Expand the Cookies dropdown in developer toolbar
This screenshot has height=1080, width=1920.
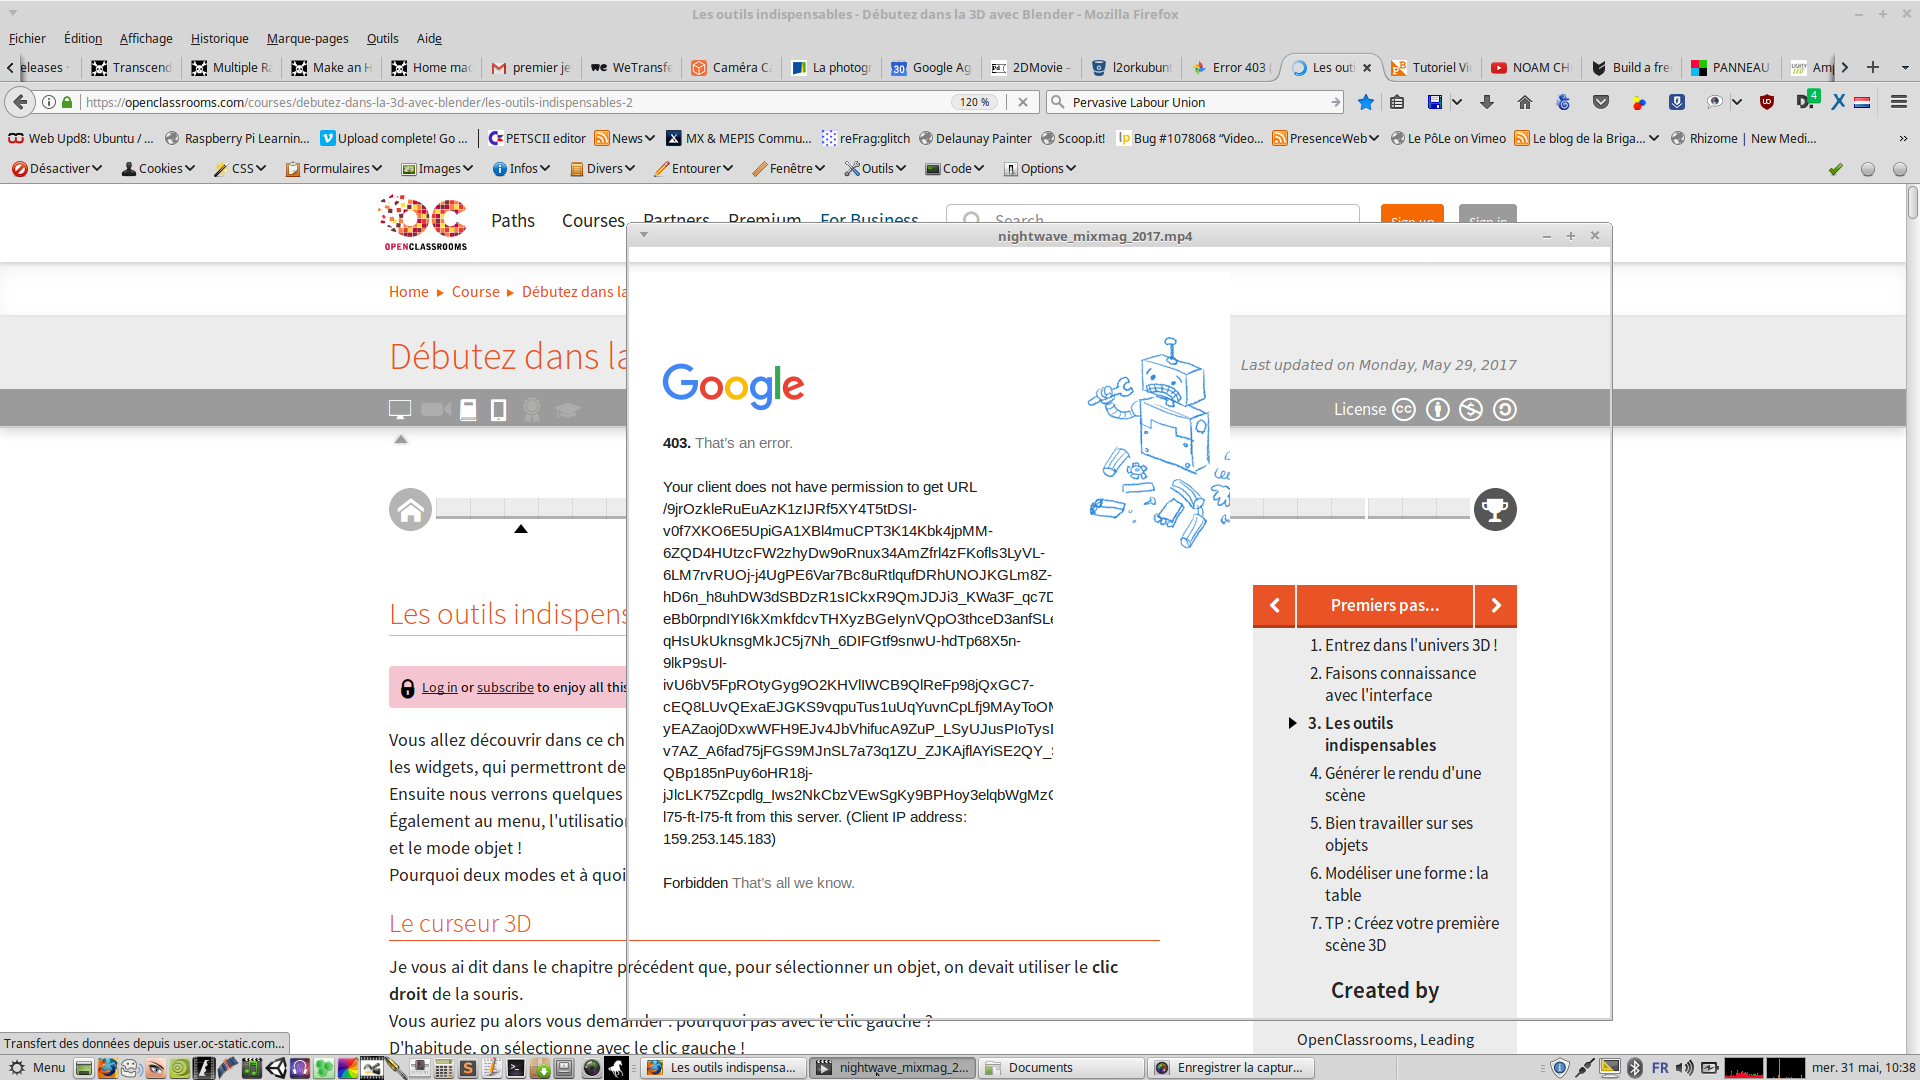coord(158,169)
